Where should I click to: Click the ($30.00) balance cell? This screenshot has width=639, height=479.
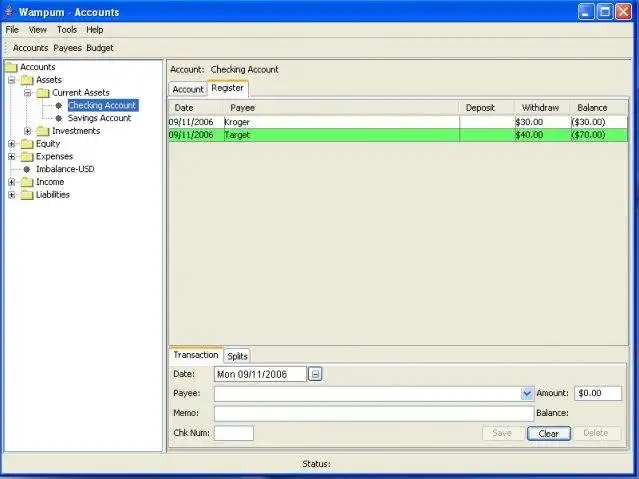(x=598, y=122)
